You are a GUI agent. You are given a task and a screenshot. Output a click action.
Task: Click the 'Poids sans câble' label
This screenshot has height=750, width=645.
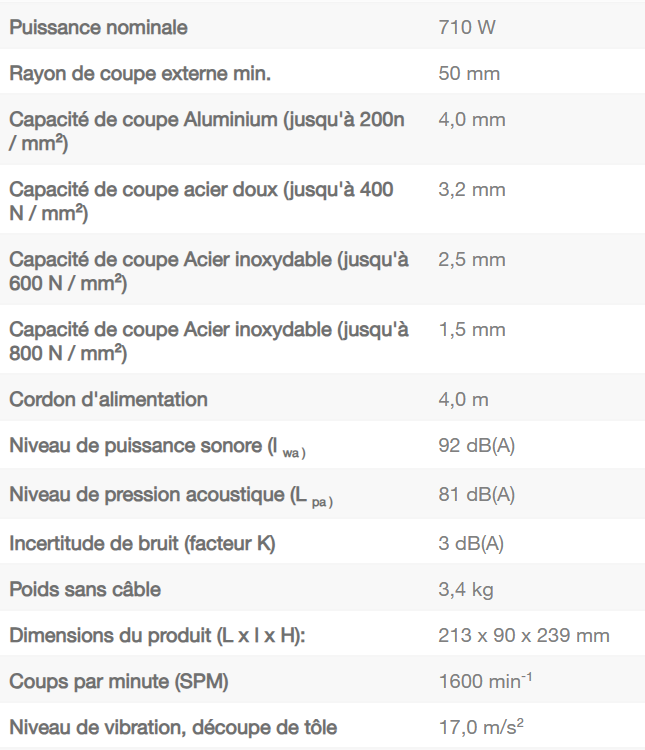[85, 590]
